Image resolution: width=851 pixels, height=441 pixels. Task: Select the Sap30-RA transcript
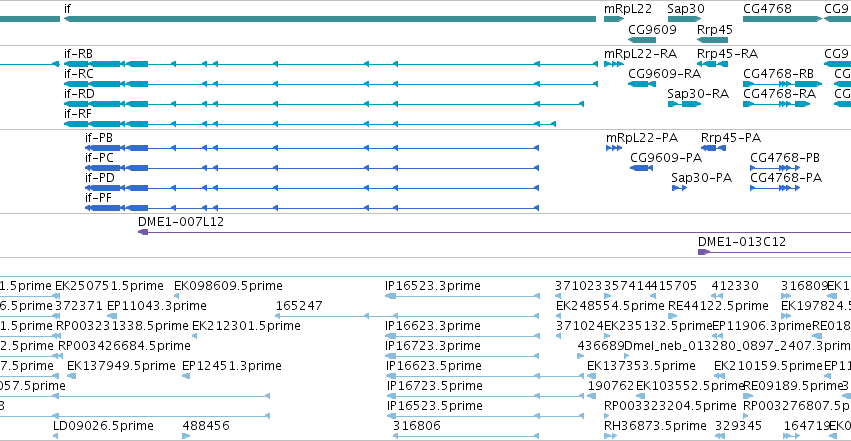(684, 104)
